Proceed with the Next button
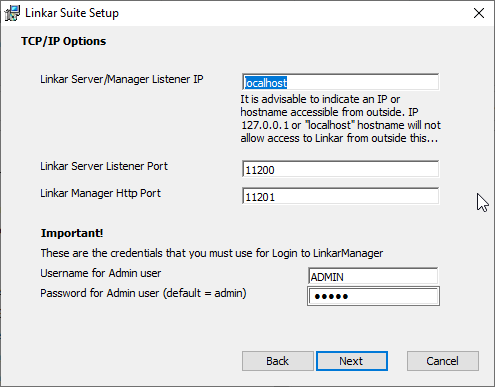The image size is (495, 387). [x=352, y=361]
